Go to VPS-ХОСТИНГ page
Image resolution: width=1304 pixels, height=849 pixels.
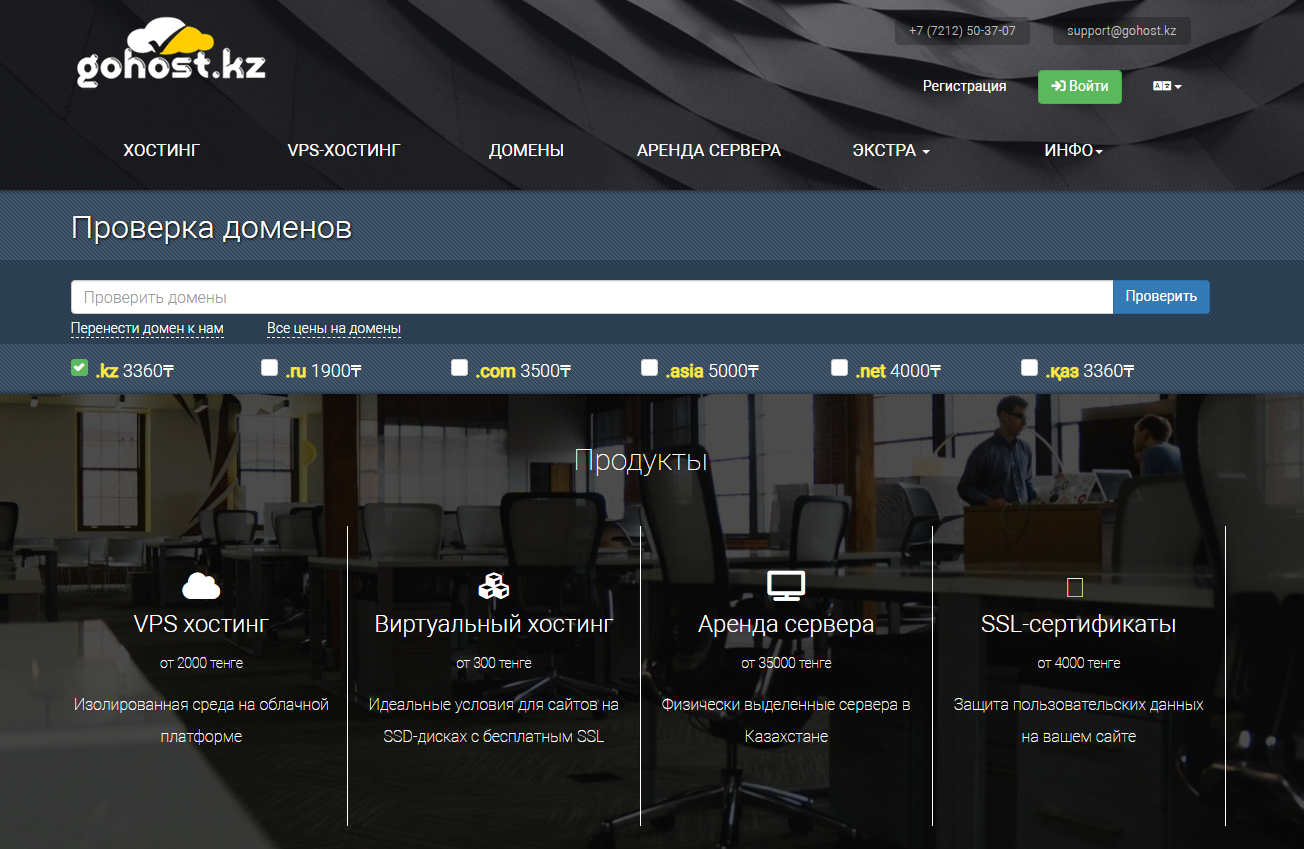344,151
